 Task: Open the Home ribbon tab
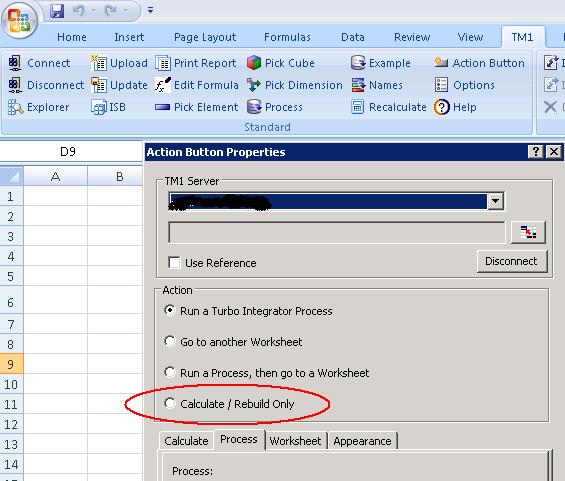[x=72, y=37]
